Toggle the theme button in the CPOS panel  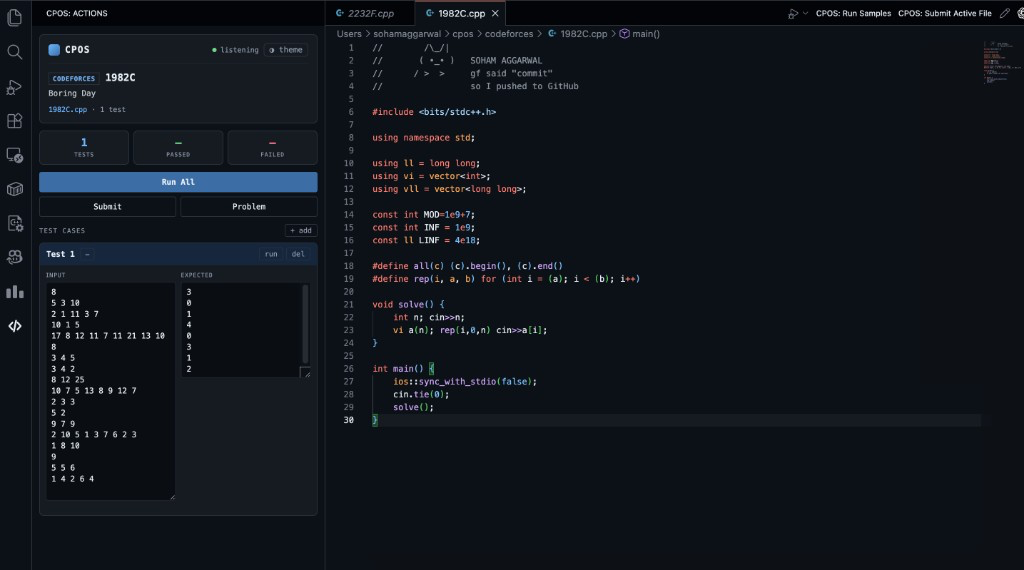coord(286,50)
